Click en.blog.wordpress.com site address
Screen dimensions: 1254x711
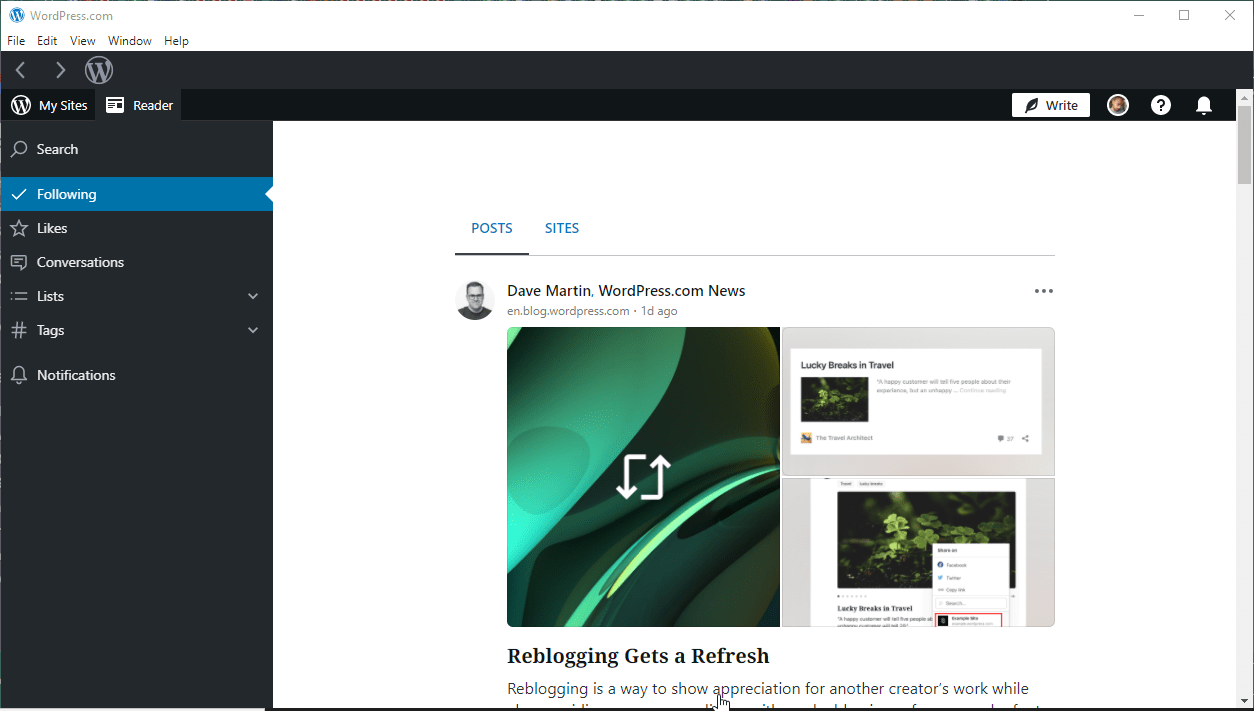click(568, 311)
